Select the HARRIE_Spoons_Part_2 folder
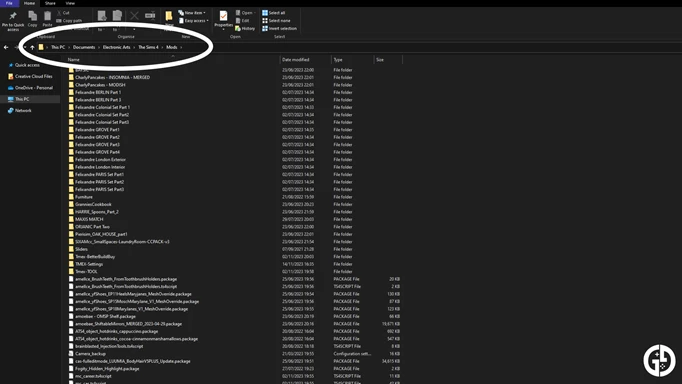This screenshot has height=384, width=682. point(97,212)
